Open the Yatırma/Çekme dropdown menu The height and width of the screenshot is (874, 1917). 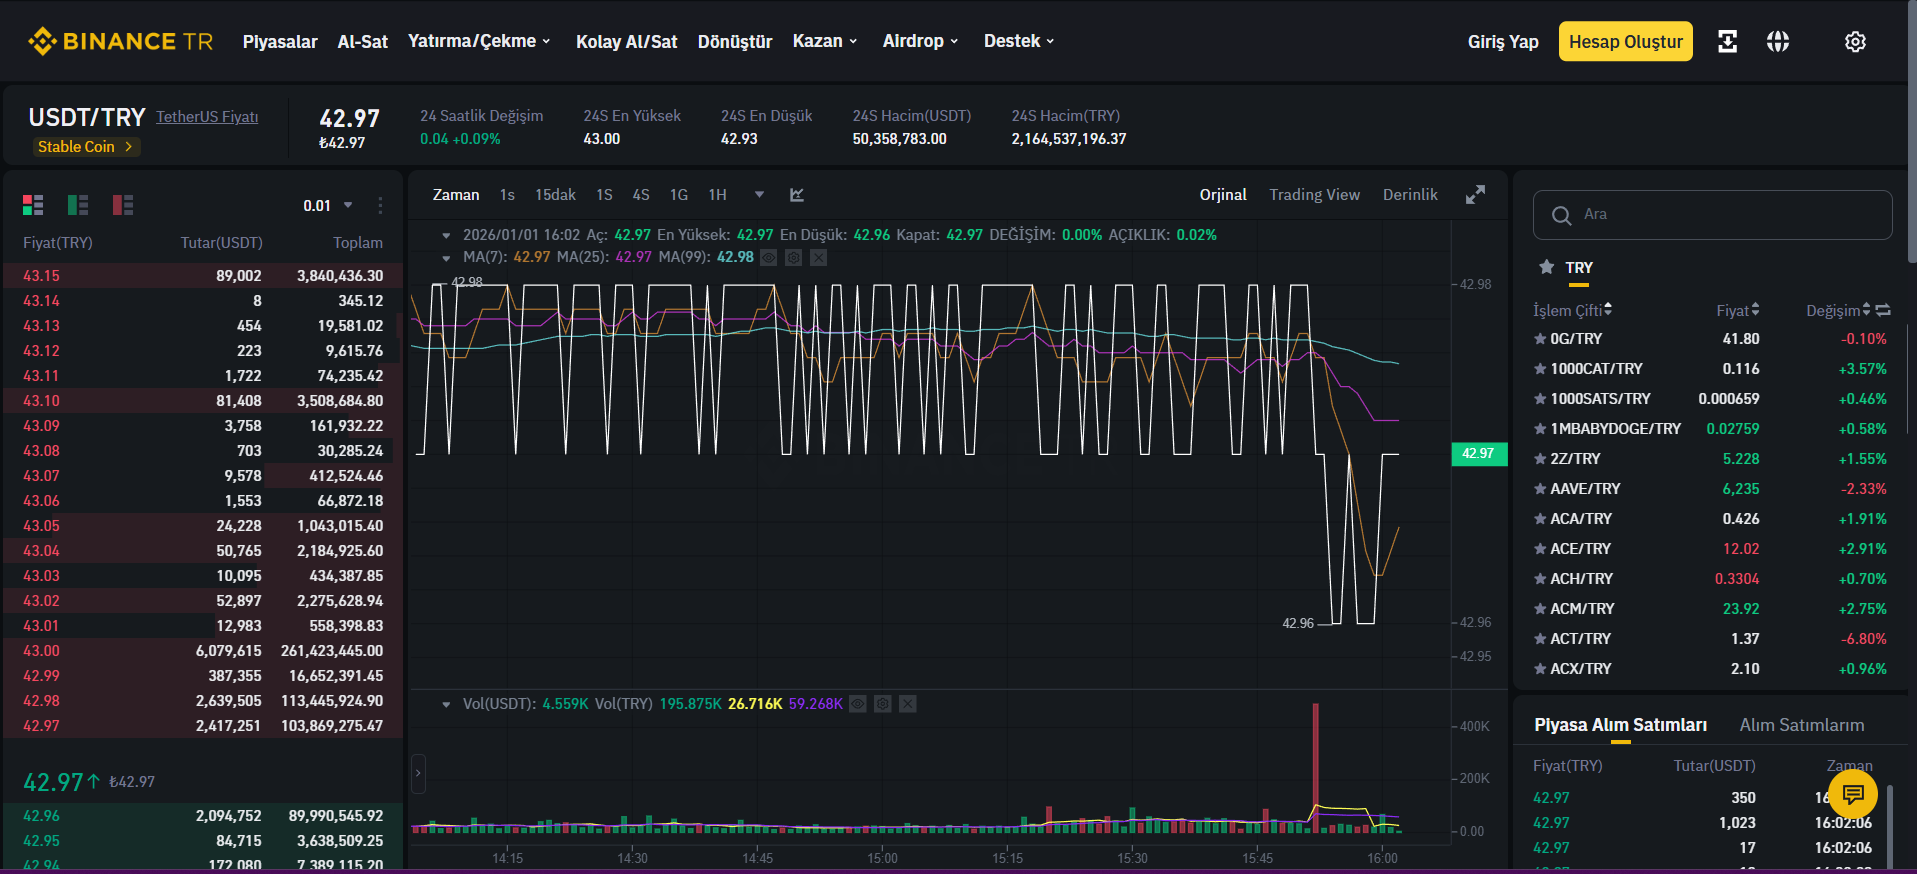point(479,41)
